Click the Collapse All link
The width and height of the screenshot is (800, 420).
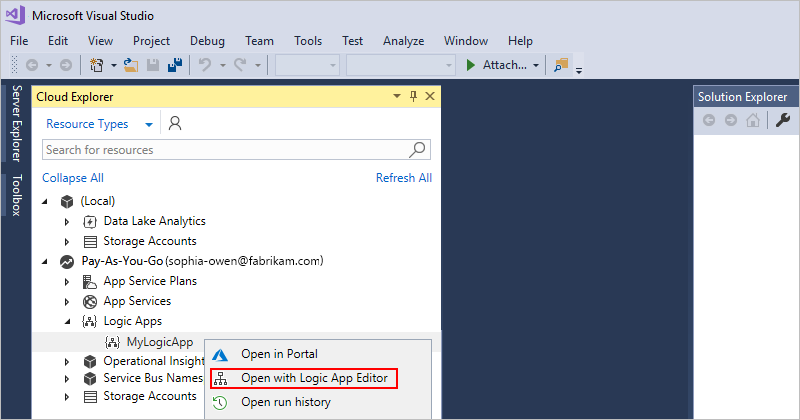(x=73, y=178)
